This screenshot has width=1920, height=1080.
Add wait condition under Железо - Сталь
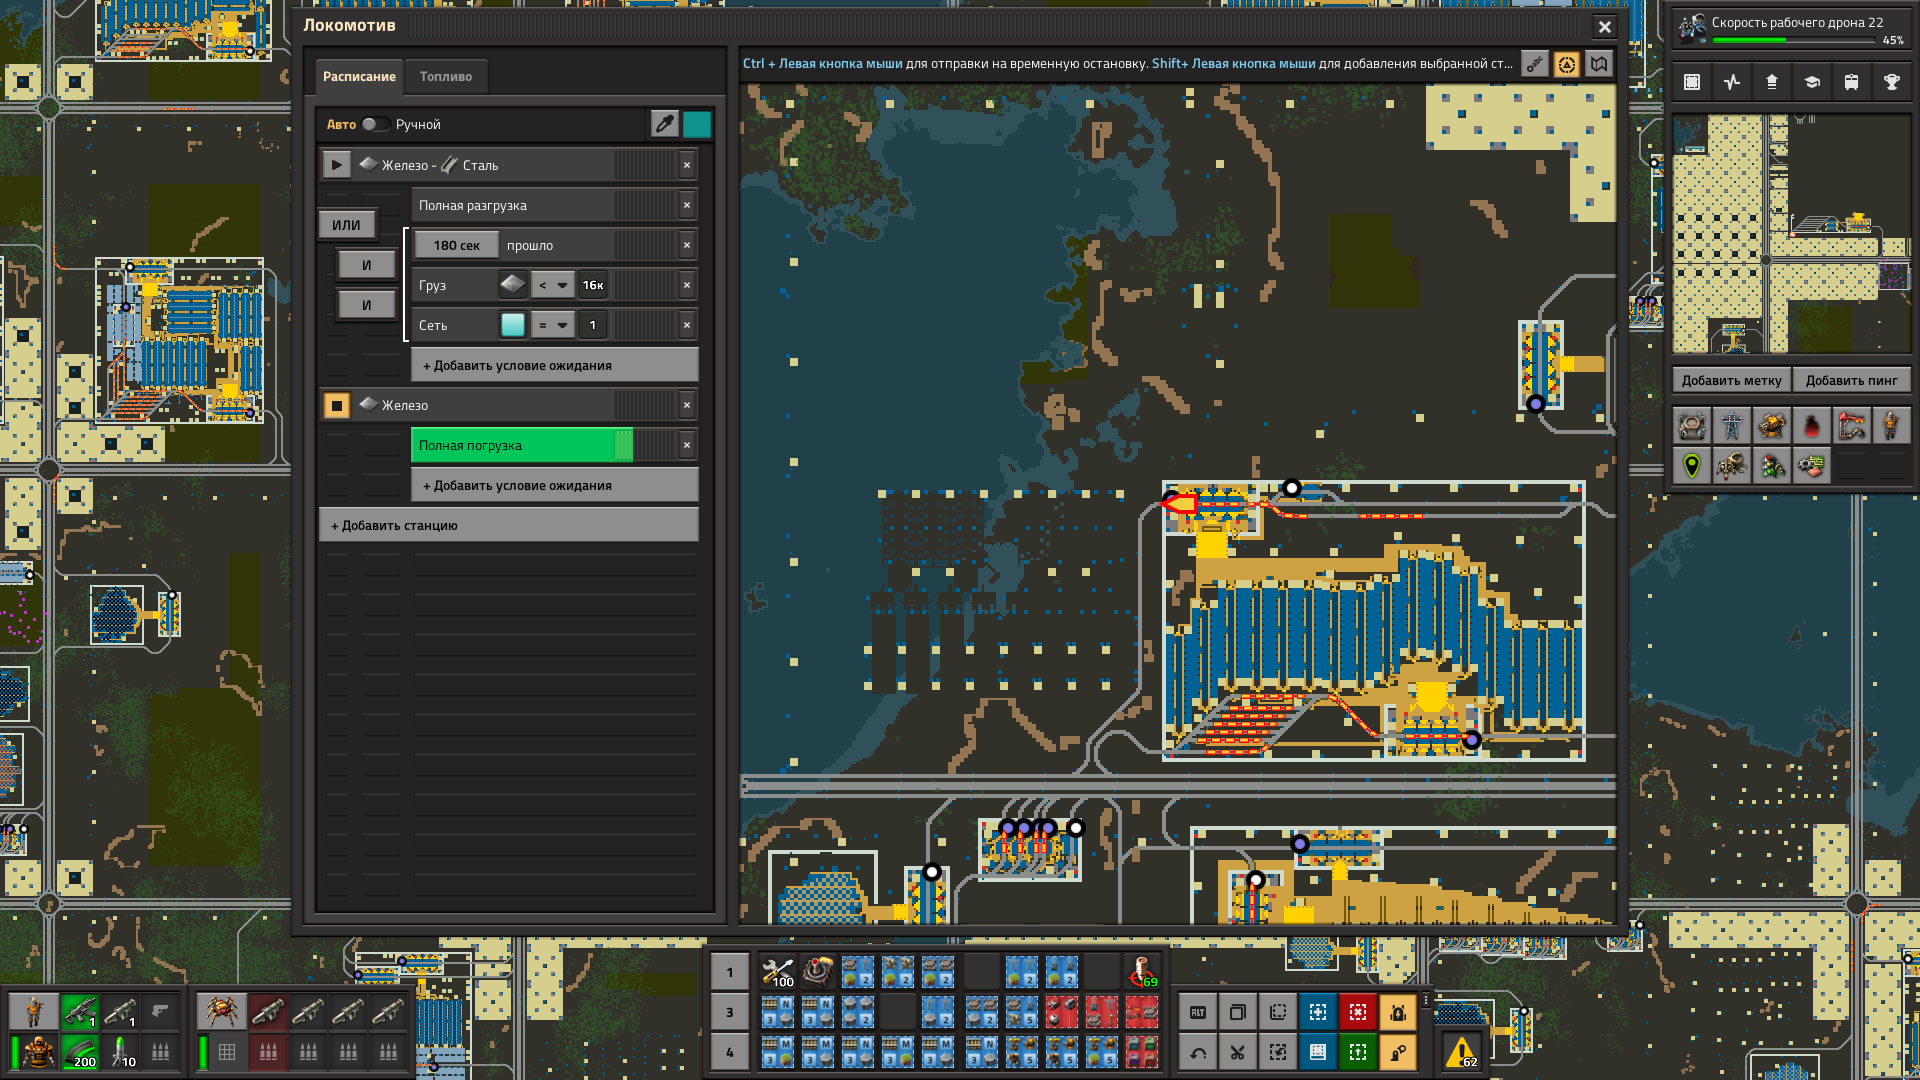pyautogui.click(x=555, y=365)
